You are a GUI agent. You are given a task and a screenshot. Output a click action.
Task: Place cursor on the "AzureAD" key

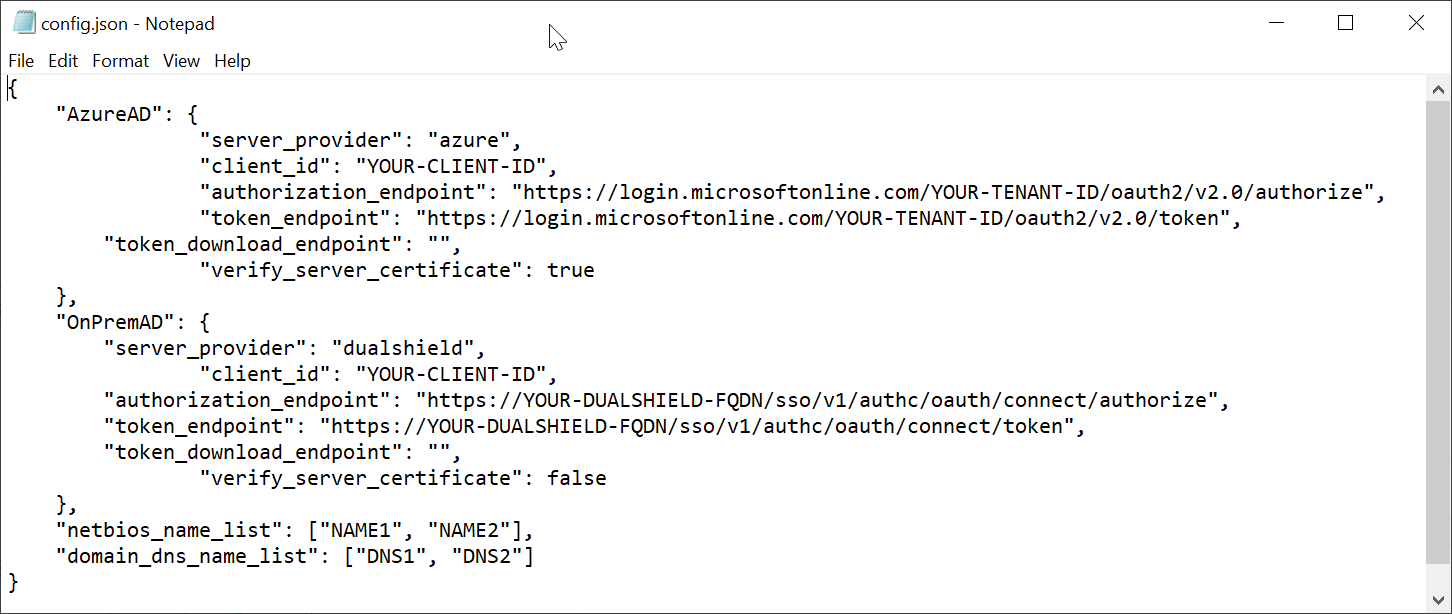click(109, 114)
